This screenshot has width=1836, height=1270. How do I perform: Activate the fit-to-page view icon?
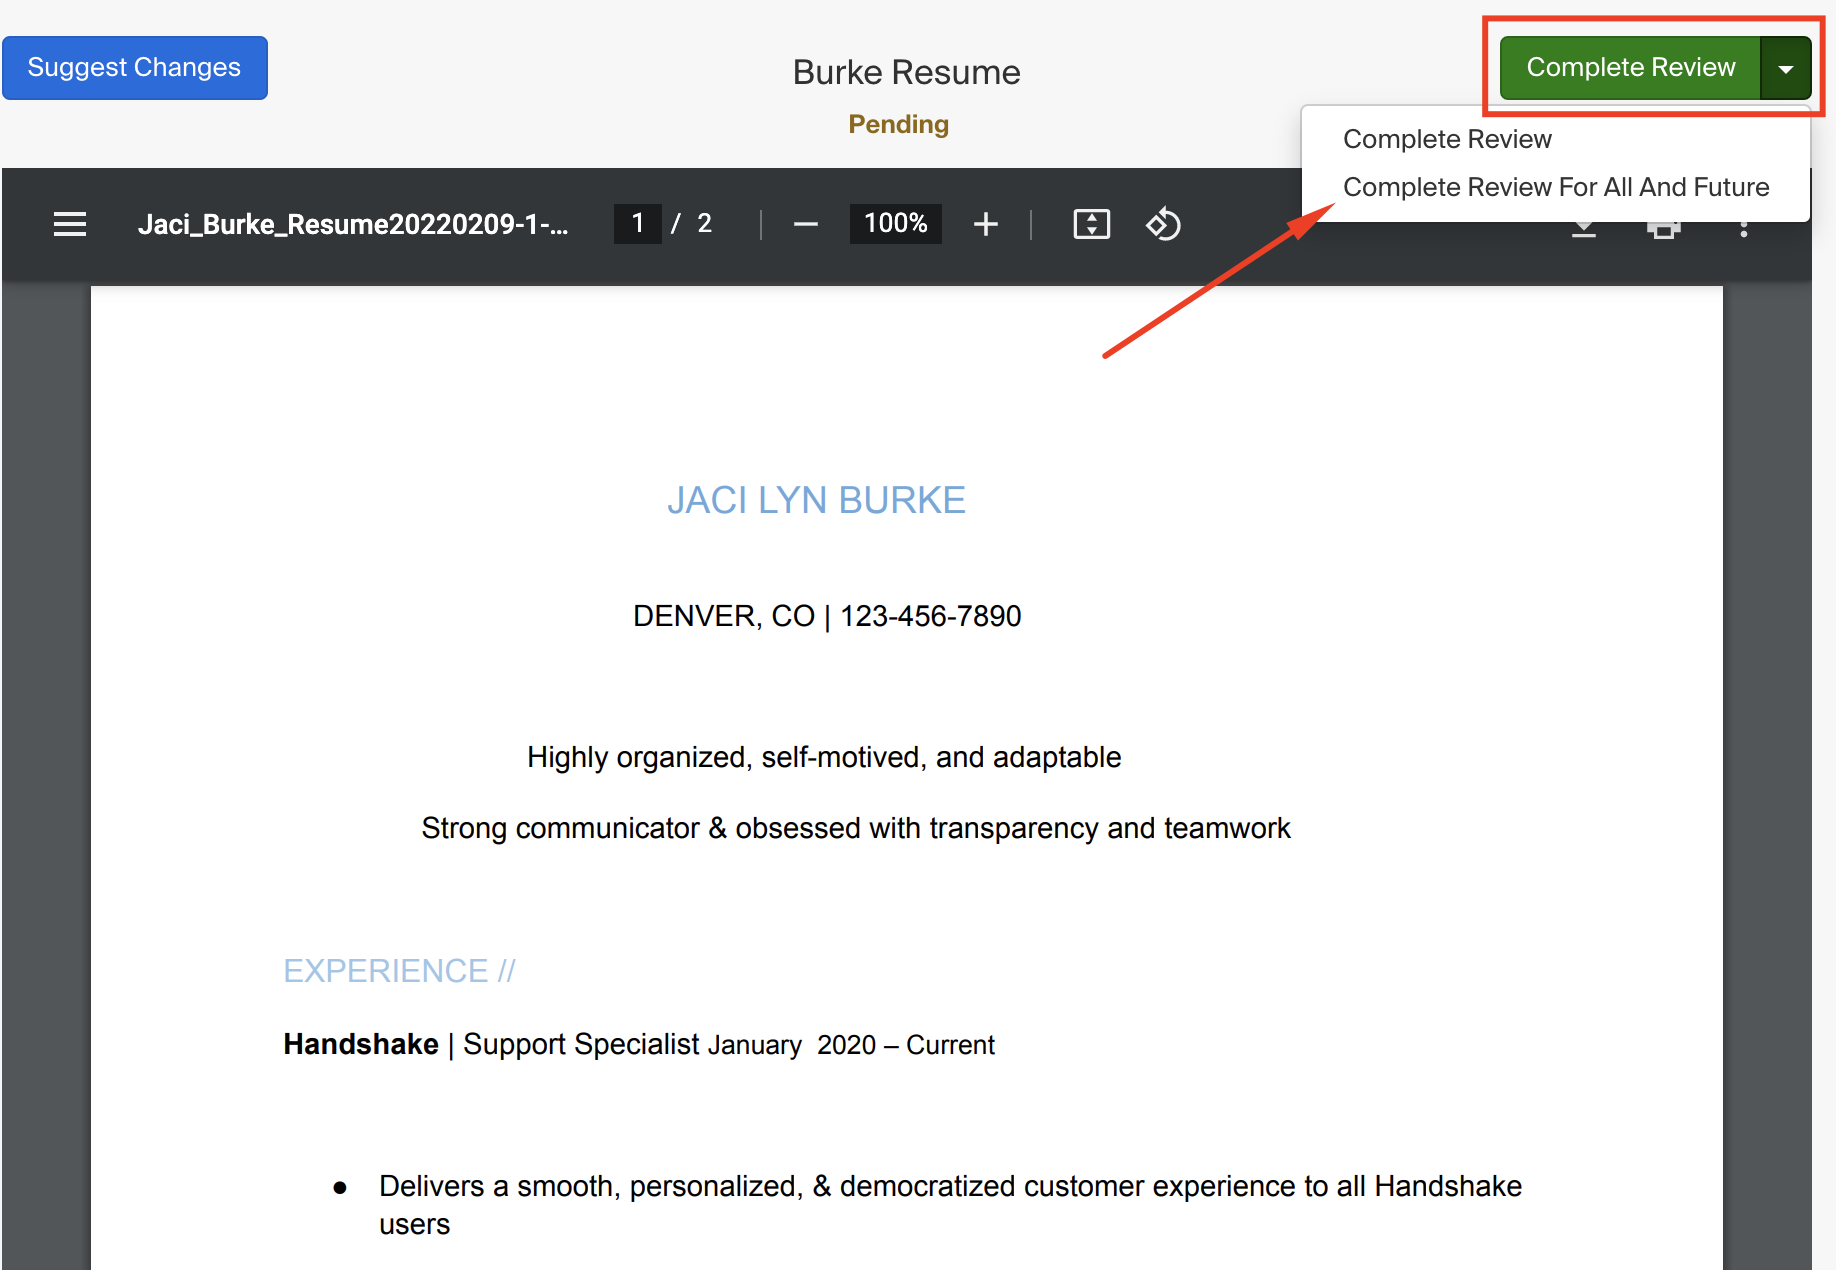[1092, 224]
